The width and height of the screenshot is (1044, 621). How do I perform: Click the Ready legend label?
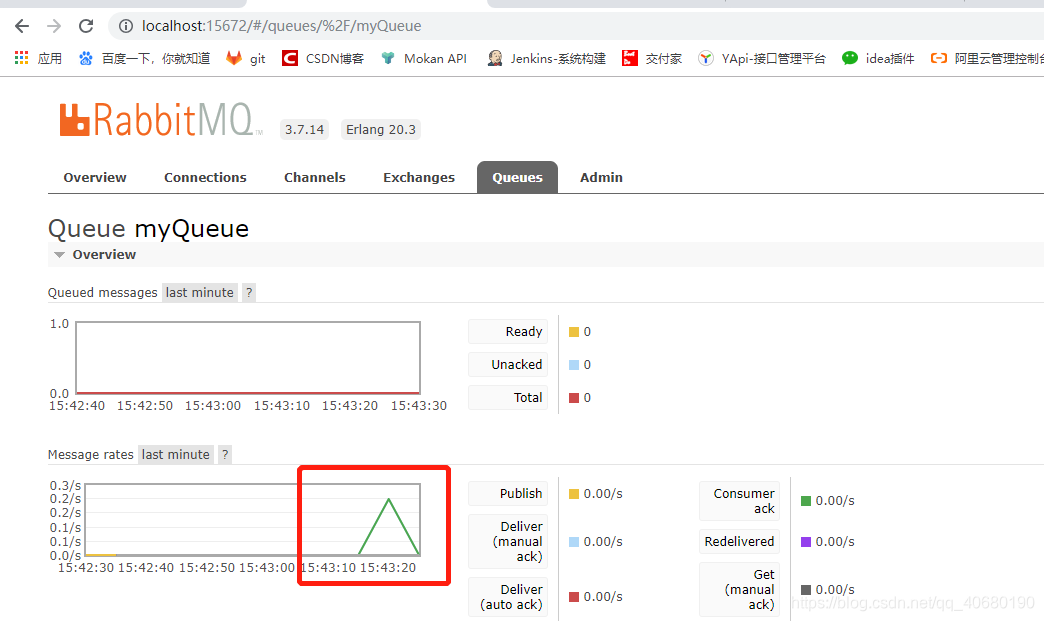click(508, 331)
